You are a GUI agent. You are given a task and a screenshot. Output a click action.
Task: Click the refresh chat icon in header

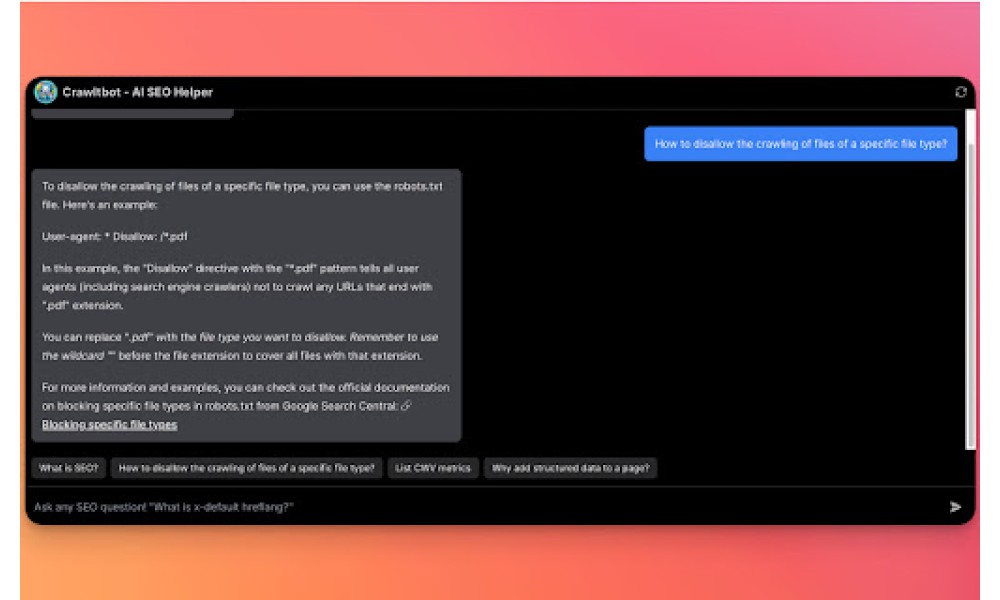pyautogui.click(x=960, y=92)
